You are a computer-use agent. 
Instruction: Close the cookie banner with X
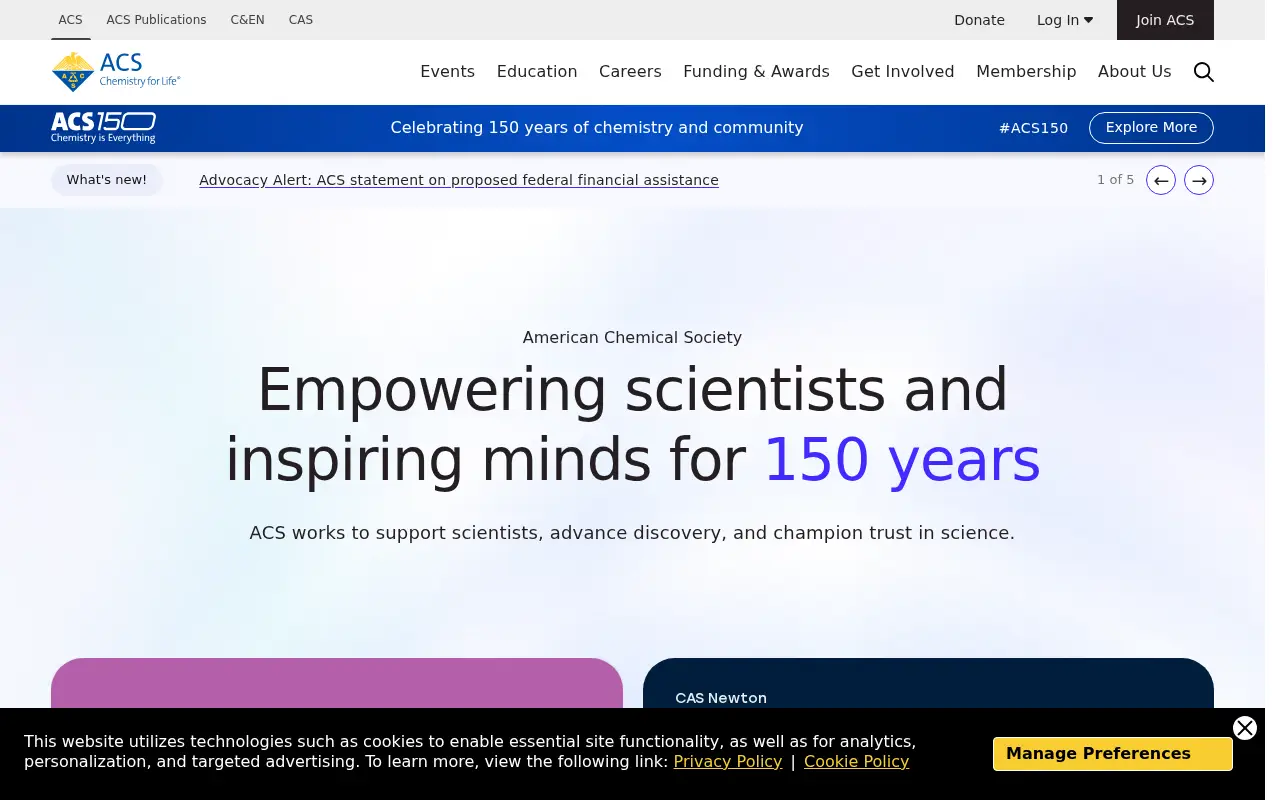tap(1244, 728)
